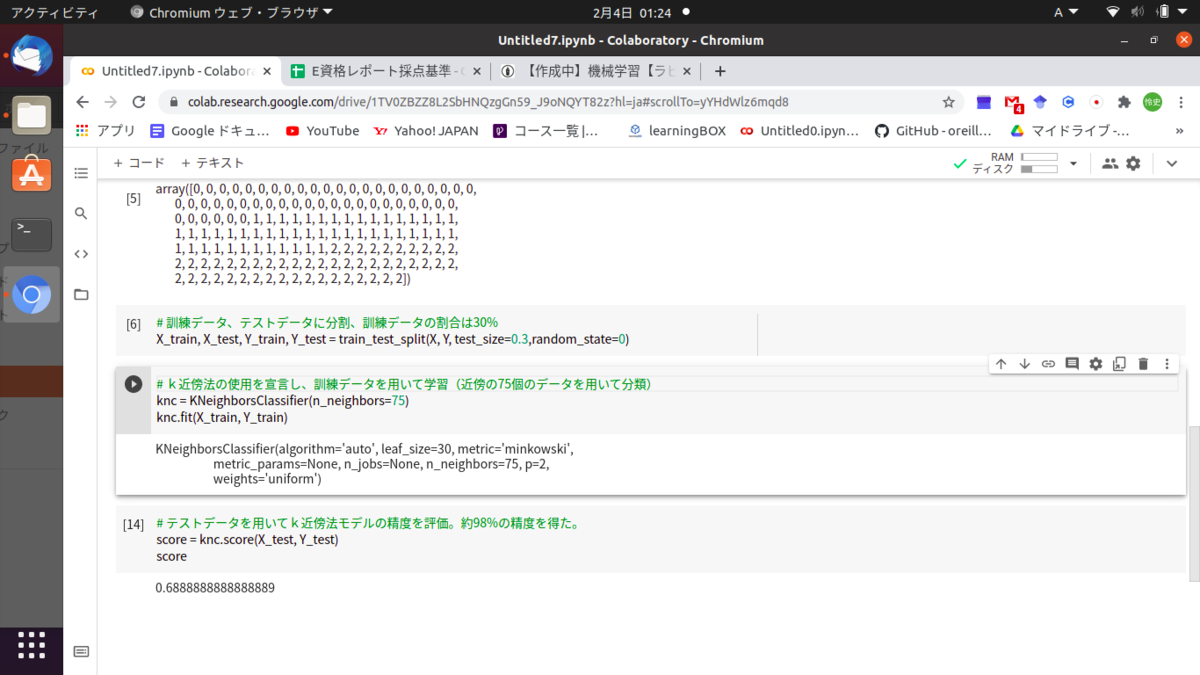Open the Files sidebar panel
The height and width of the screenshot is (675, 1200).
coord(81,294)
